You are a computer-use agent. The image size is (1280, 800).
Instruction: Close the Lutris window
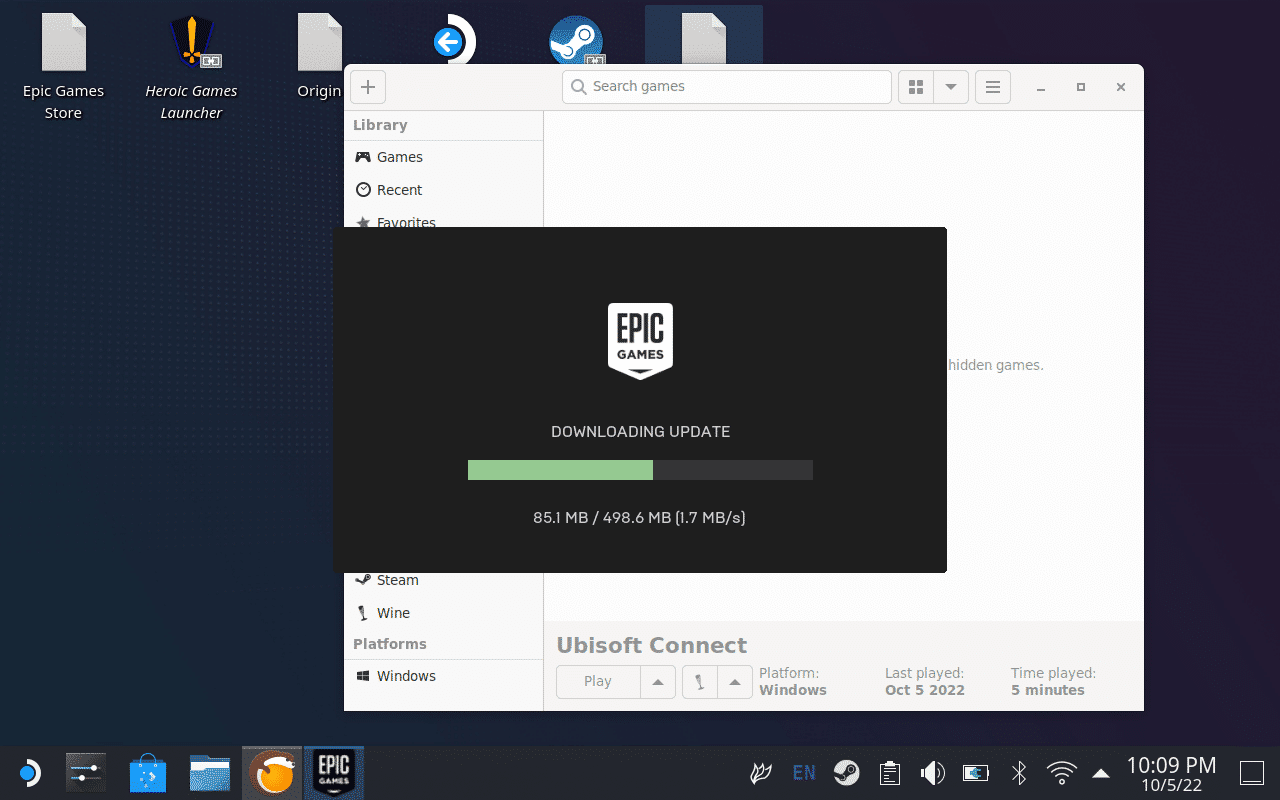pyautogui.click(x=1121, y=87)
